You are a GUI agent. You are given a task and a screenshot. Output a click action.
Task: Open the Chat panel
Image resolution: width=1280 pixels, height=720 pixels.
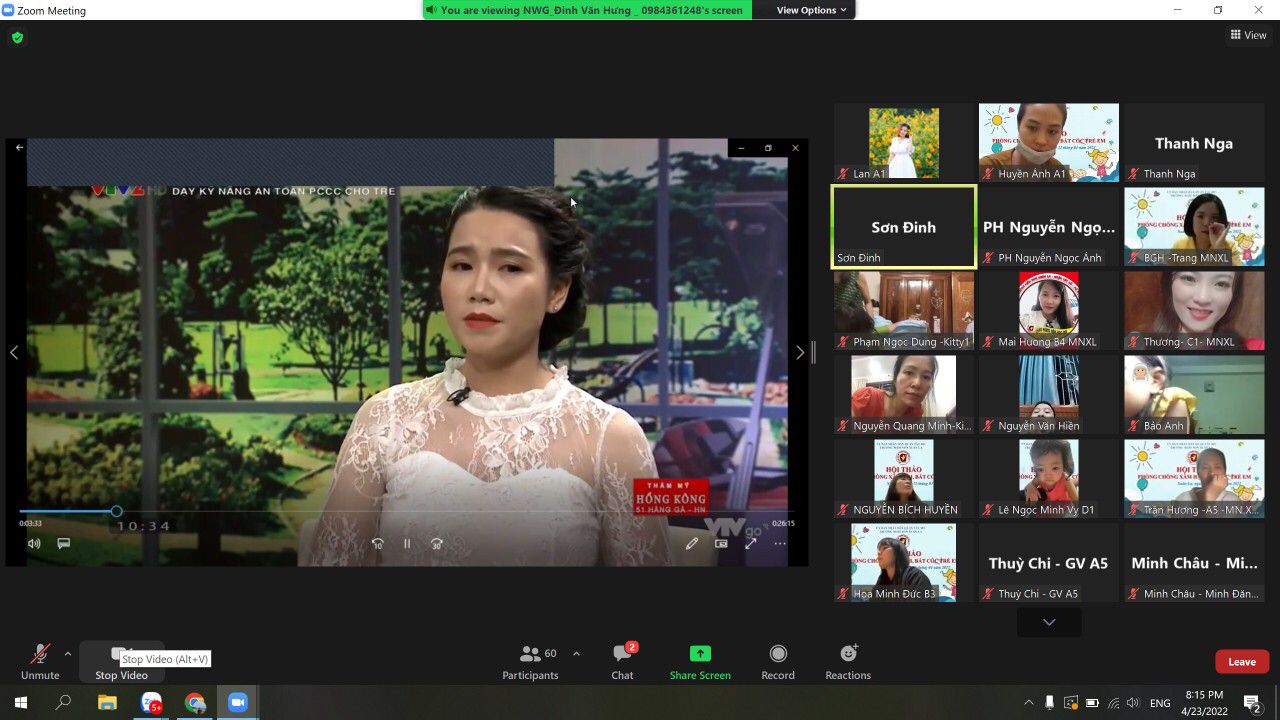click(x=622, y=655)
